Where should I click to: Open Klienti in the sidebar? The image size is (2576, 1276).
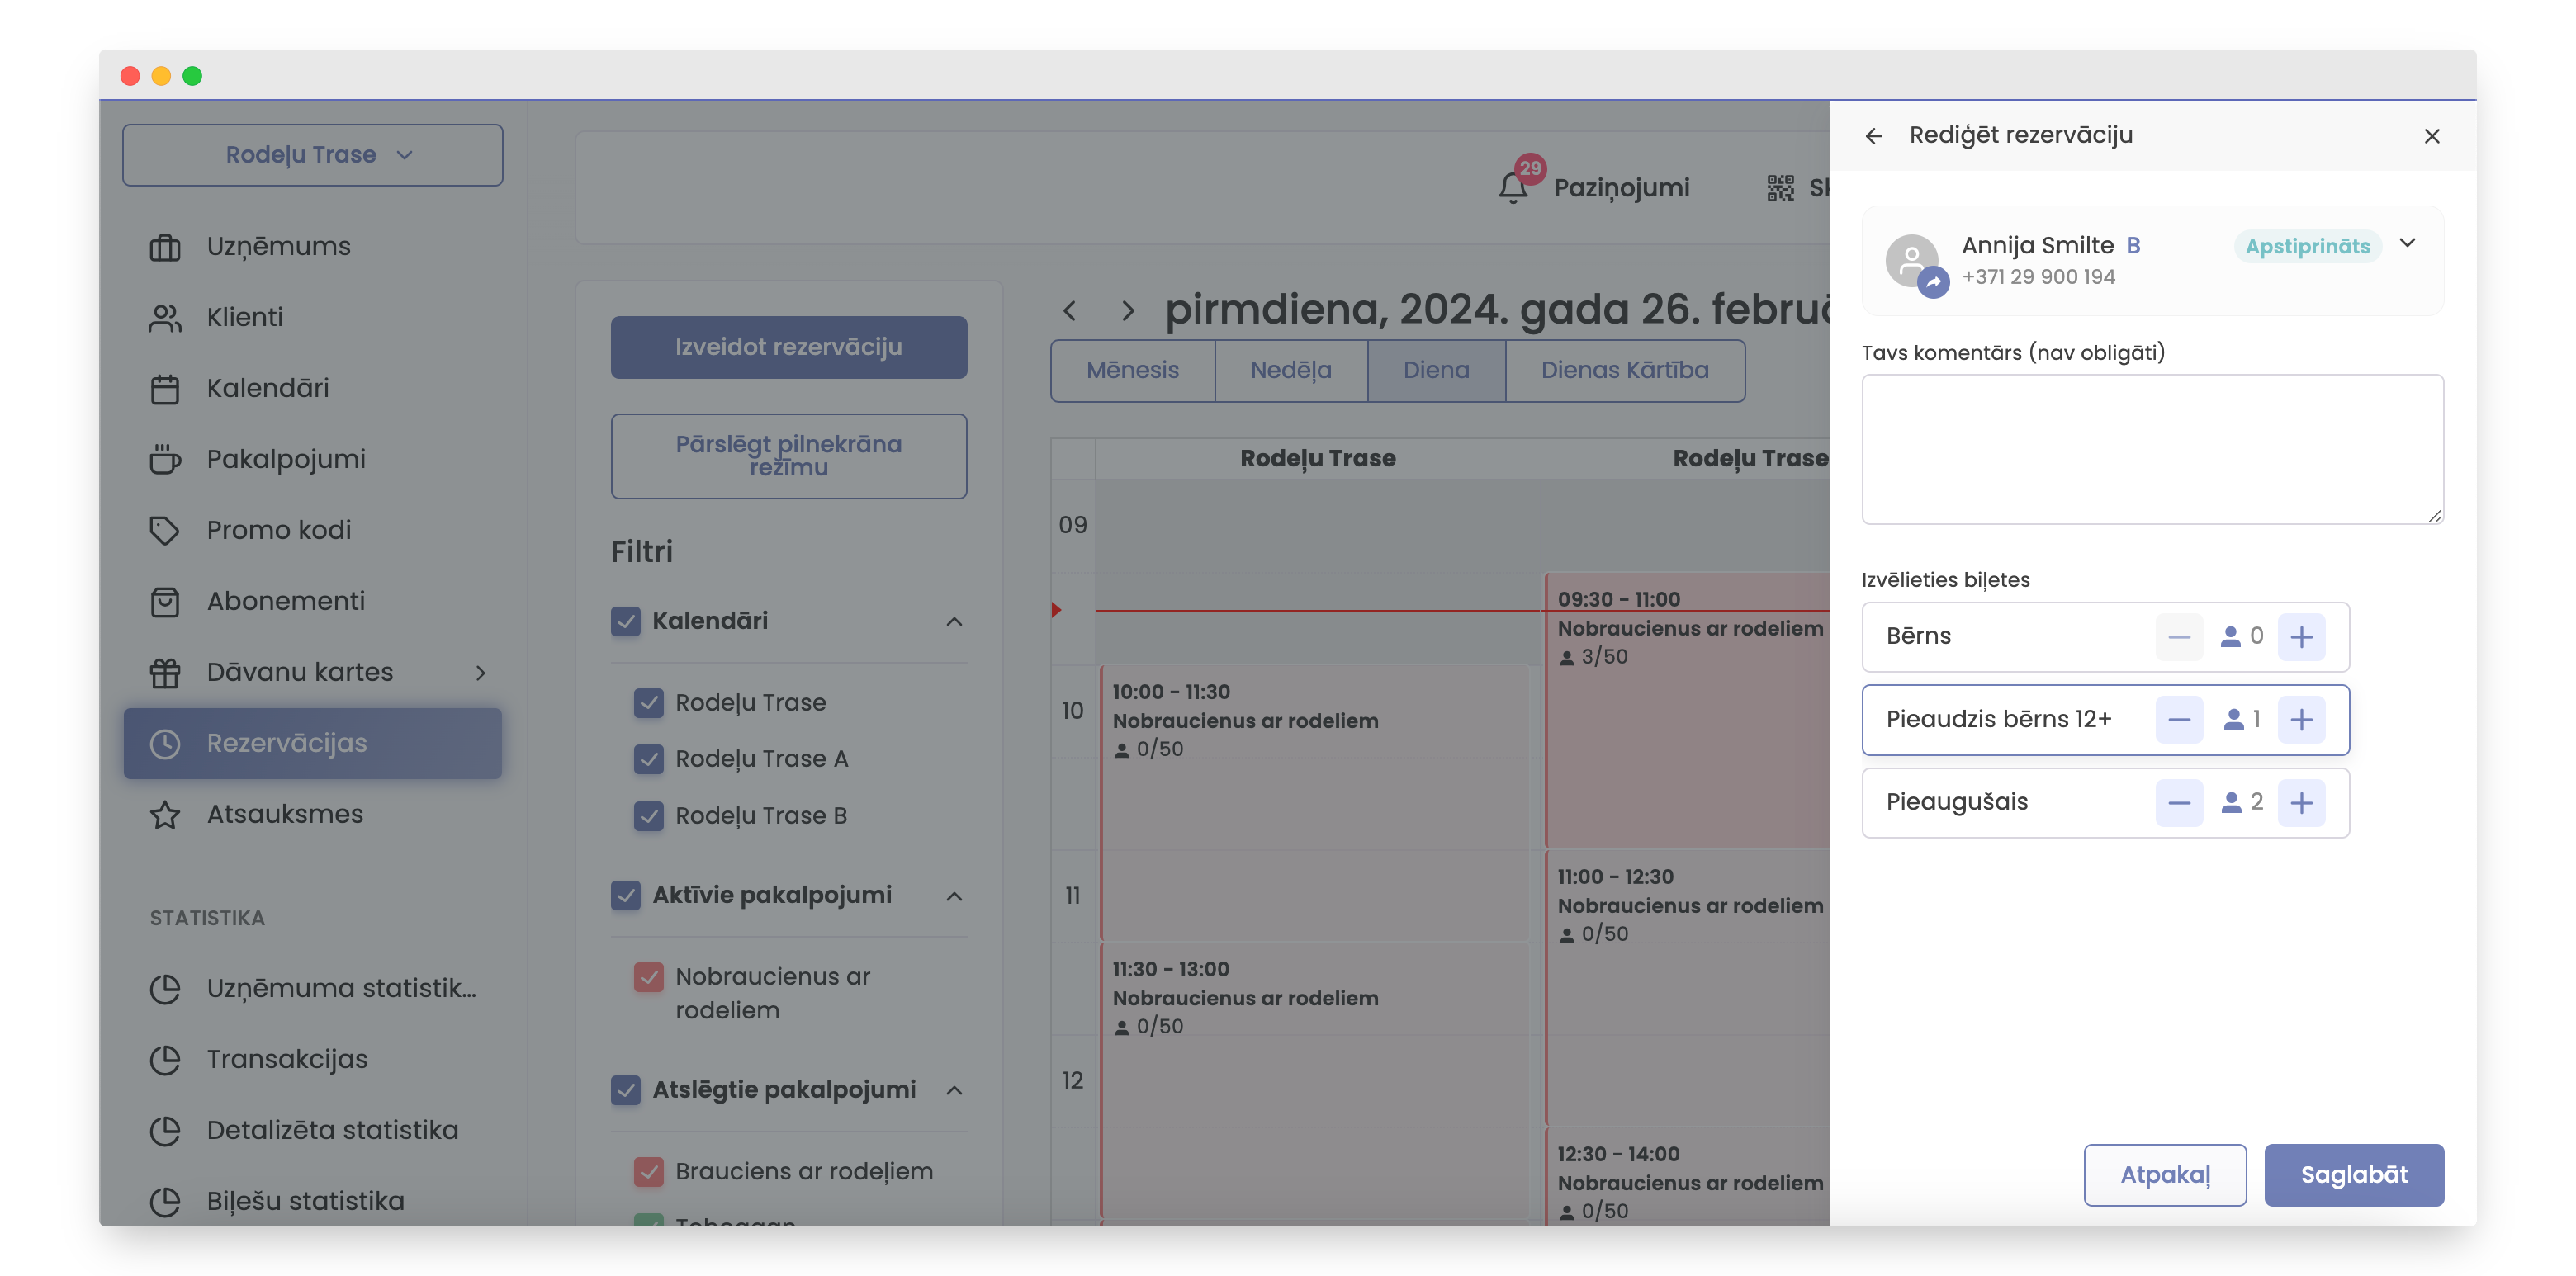tap(245, 317)
